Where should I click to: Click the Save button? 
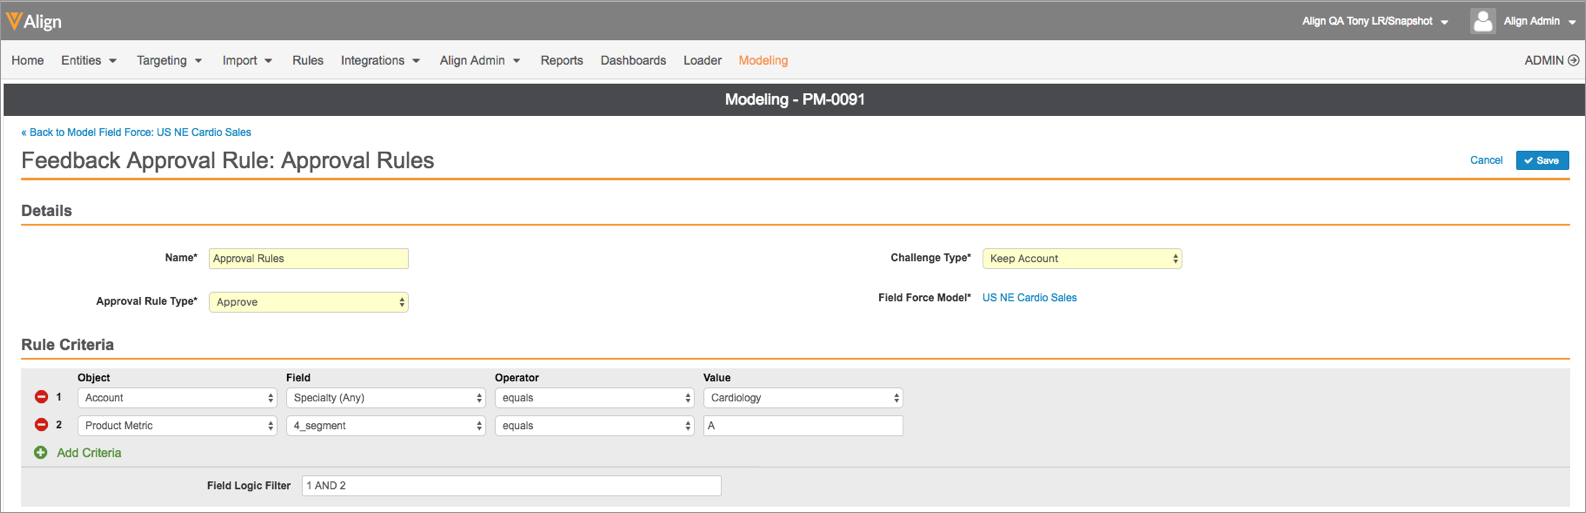(1541, 161)
